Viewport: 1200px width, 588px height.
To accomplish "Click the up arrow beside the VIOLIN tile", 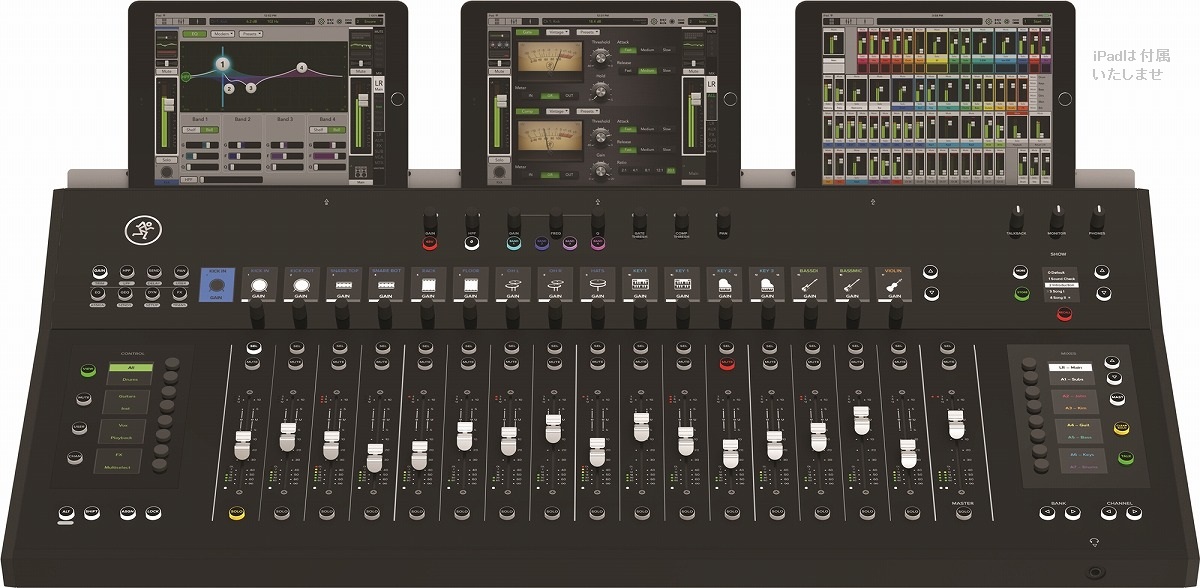I will [x=931, y=271].
